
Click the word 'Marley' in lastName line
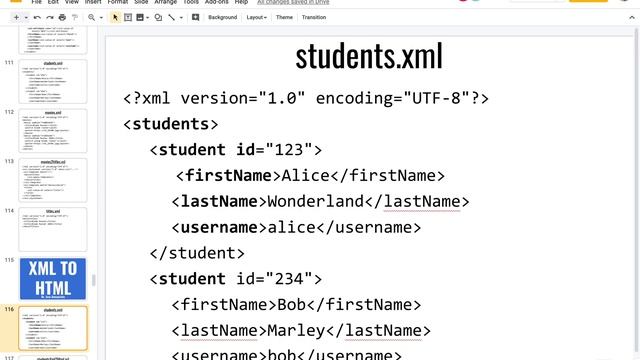click(x=296, y=331)
